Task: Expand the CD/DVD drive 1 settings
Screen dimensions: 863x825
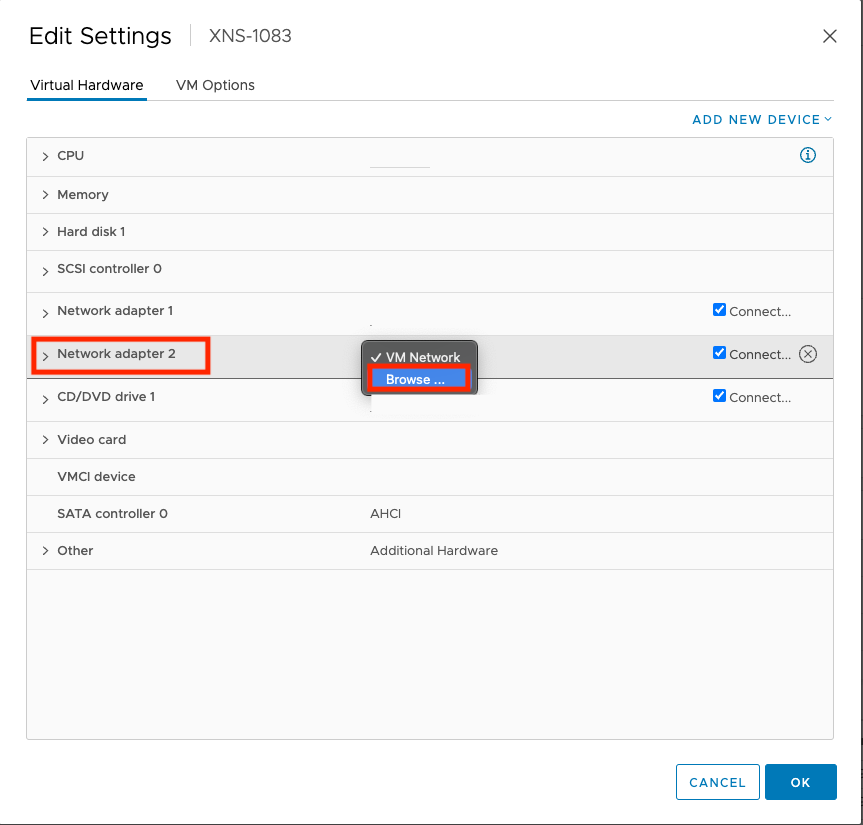Action: [x=45, y=396]
